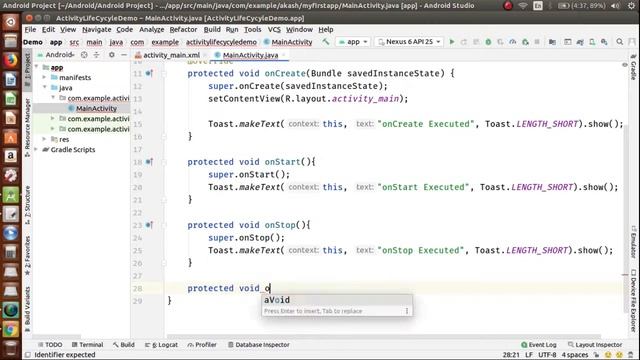
Task: Toggle the Resource Manager side panel
Action: (x=27, y=128)
